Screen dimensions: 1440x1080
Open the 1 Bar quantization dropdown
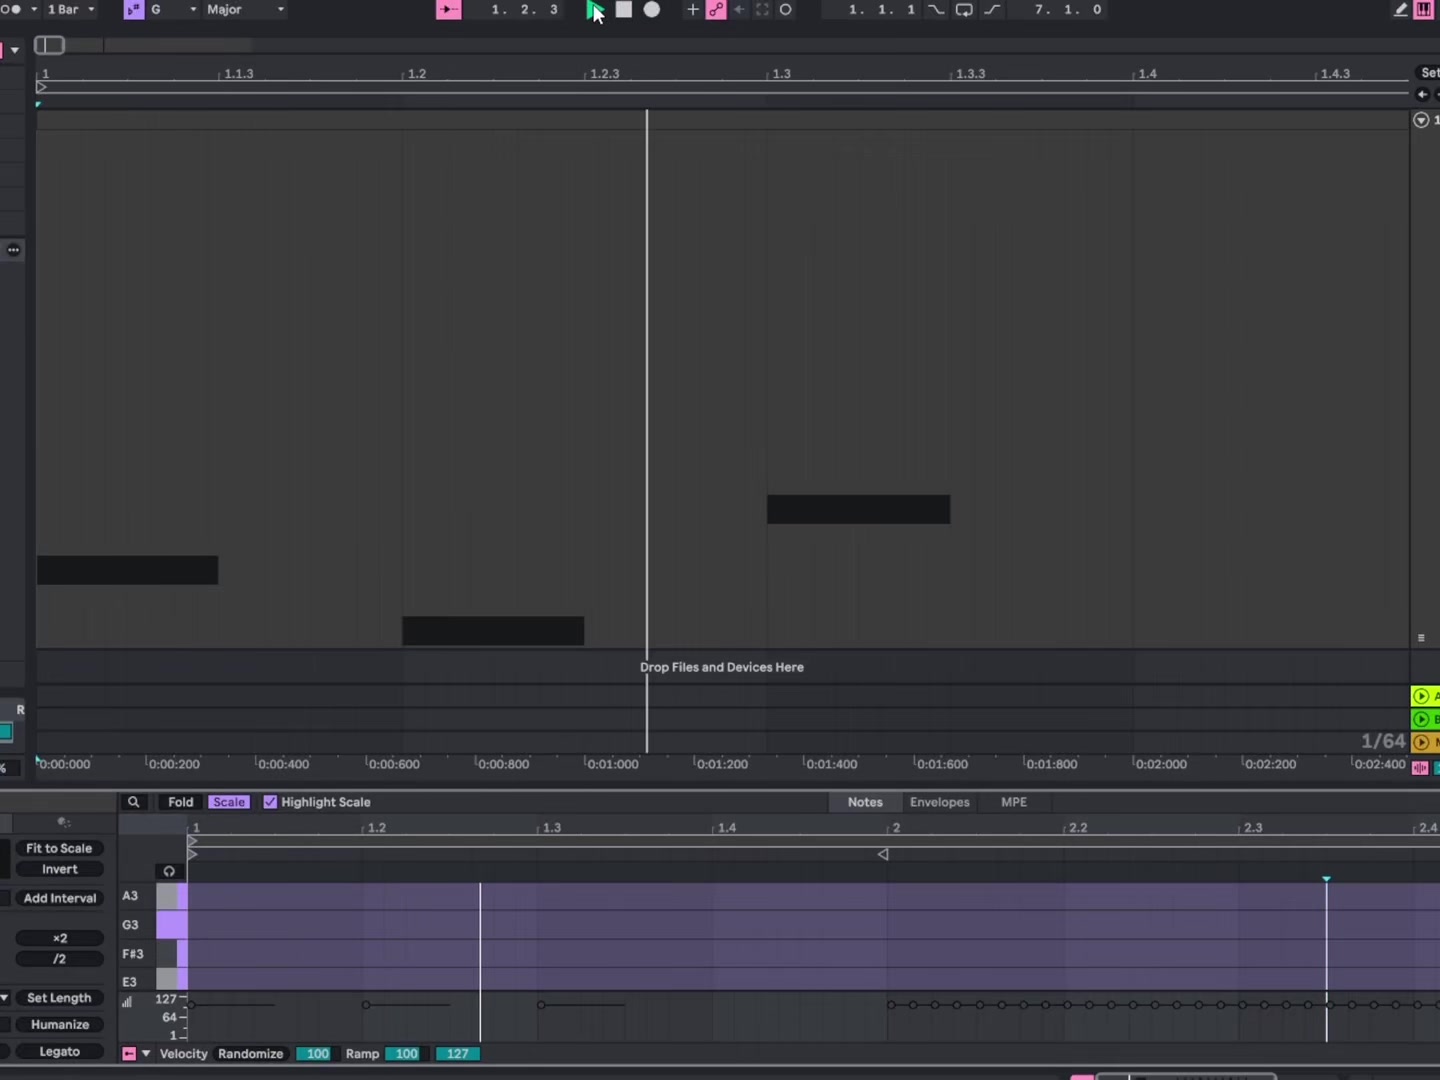(x=71, y=10)
